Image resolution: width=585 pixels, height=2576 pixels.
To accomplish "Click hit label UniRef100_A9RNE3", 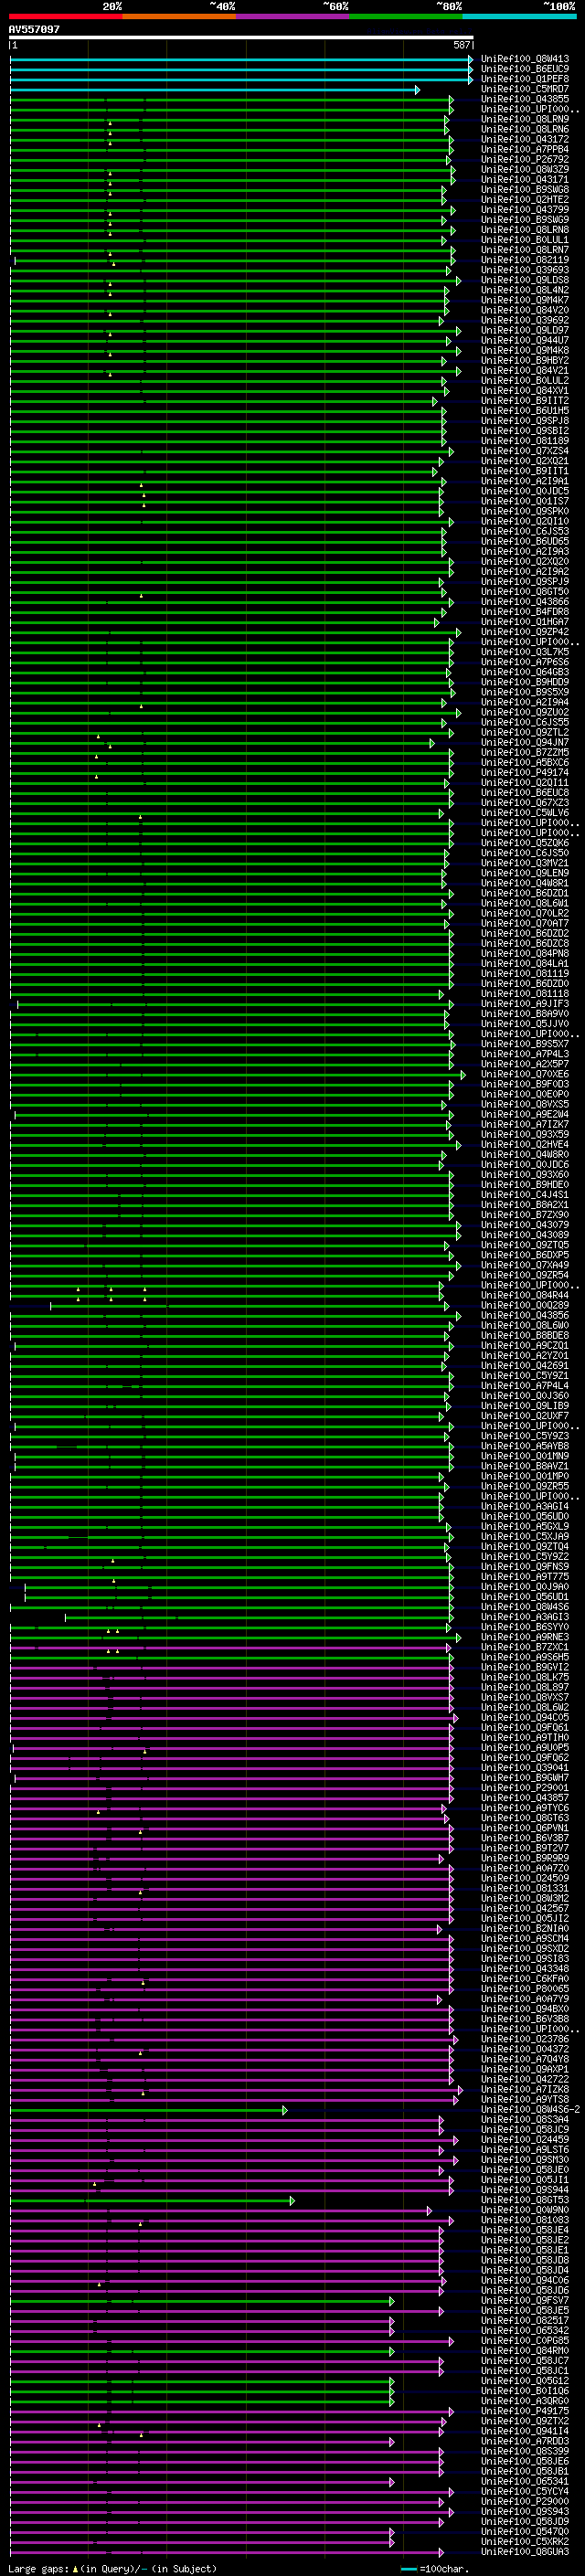I will point(525,1637).
